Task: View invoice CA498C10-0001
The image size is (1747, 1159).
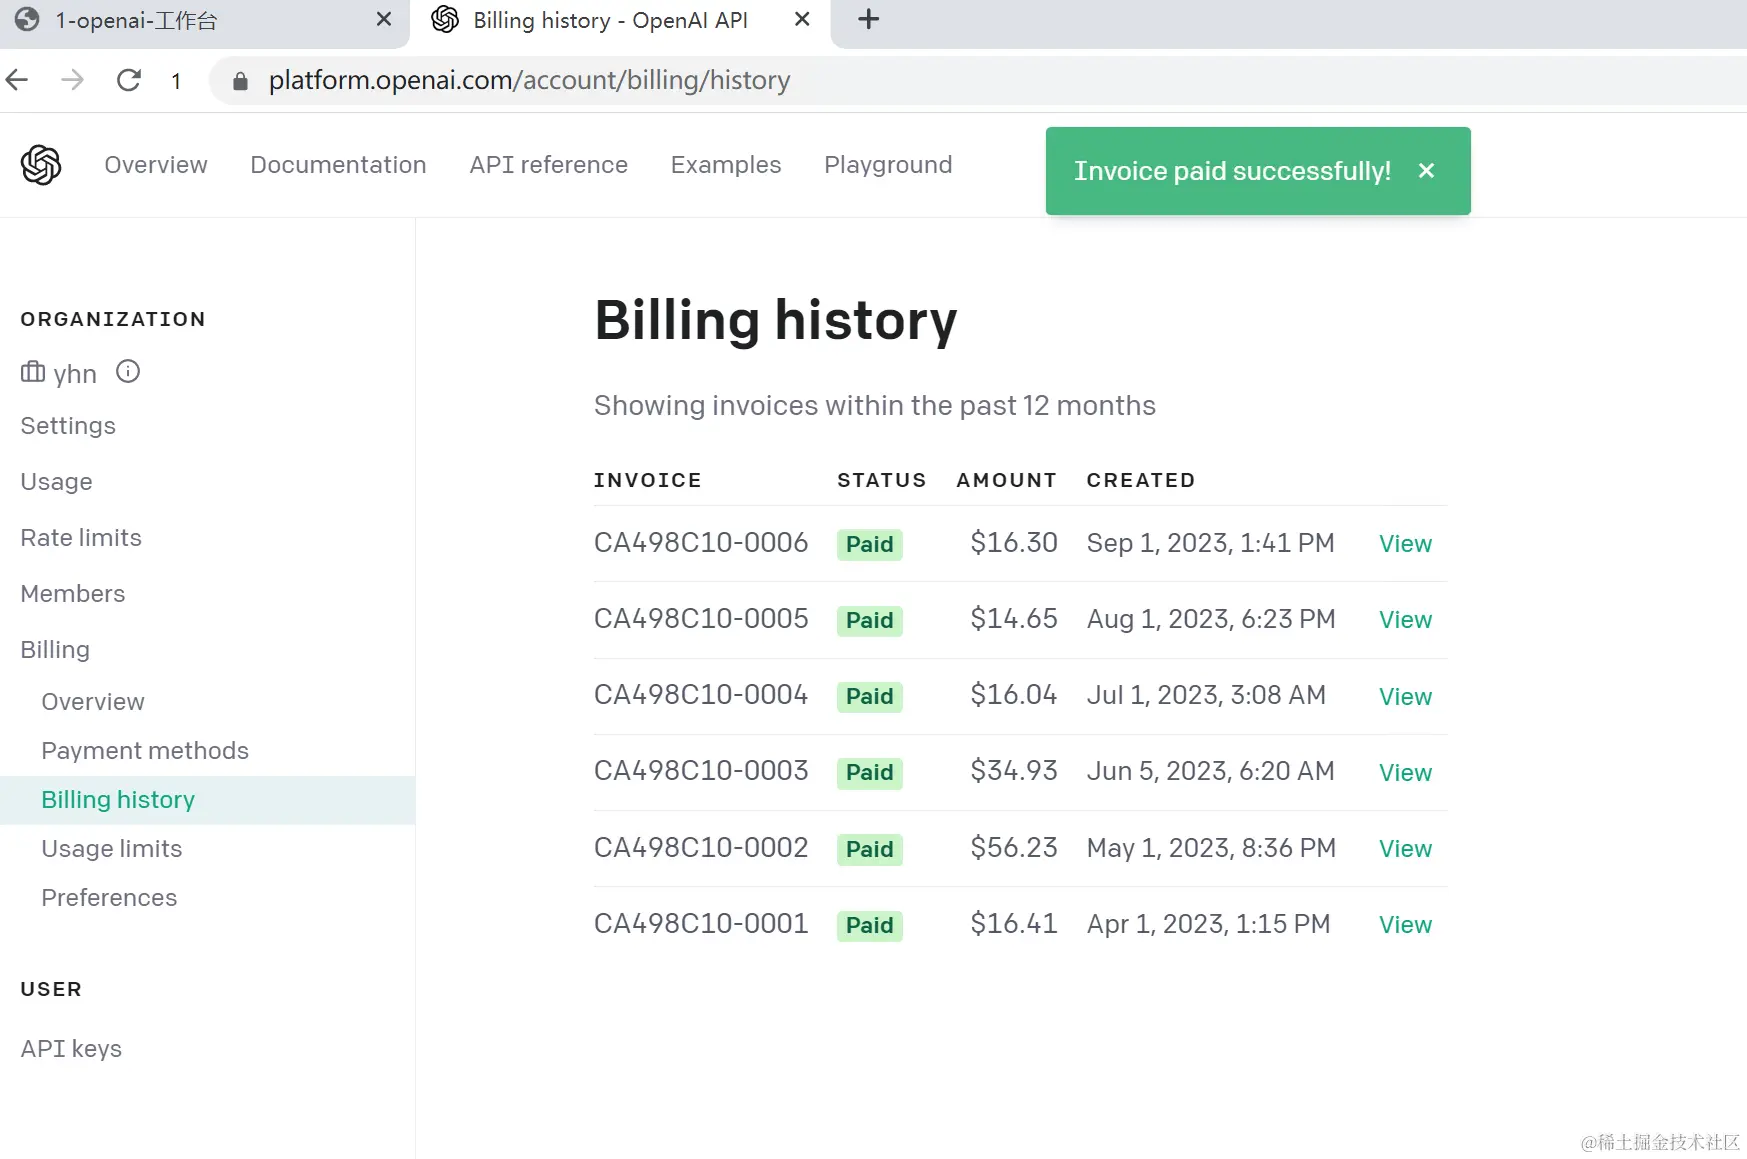Action: [x=1405, y=925]
